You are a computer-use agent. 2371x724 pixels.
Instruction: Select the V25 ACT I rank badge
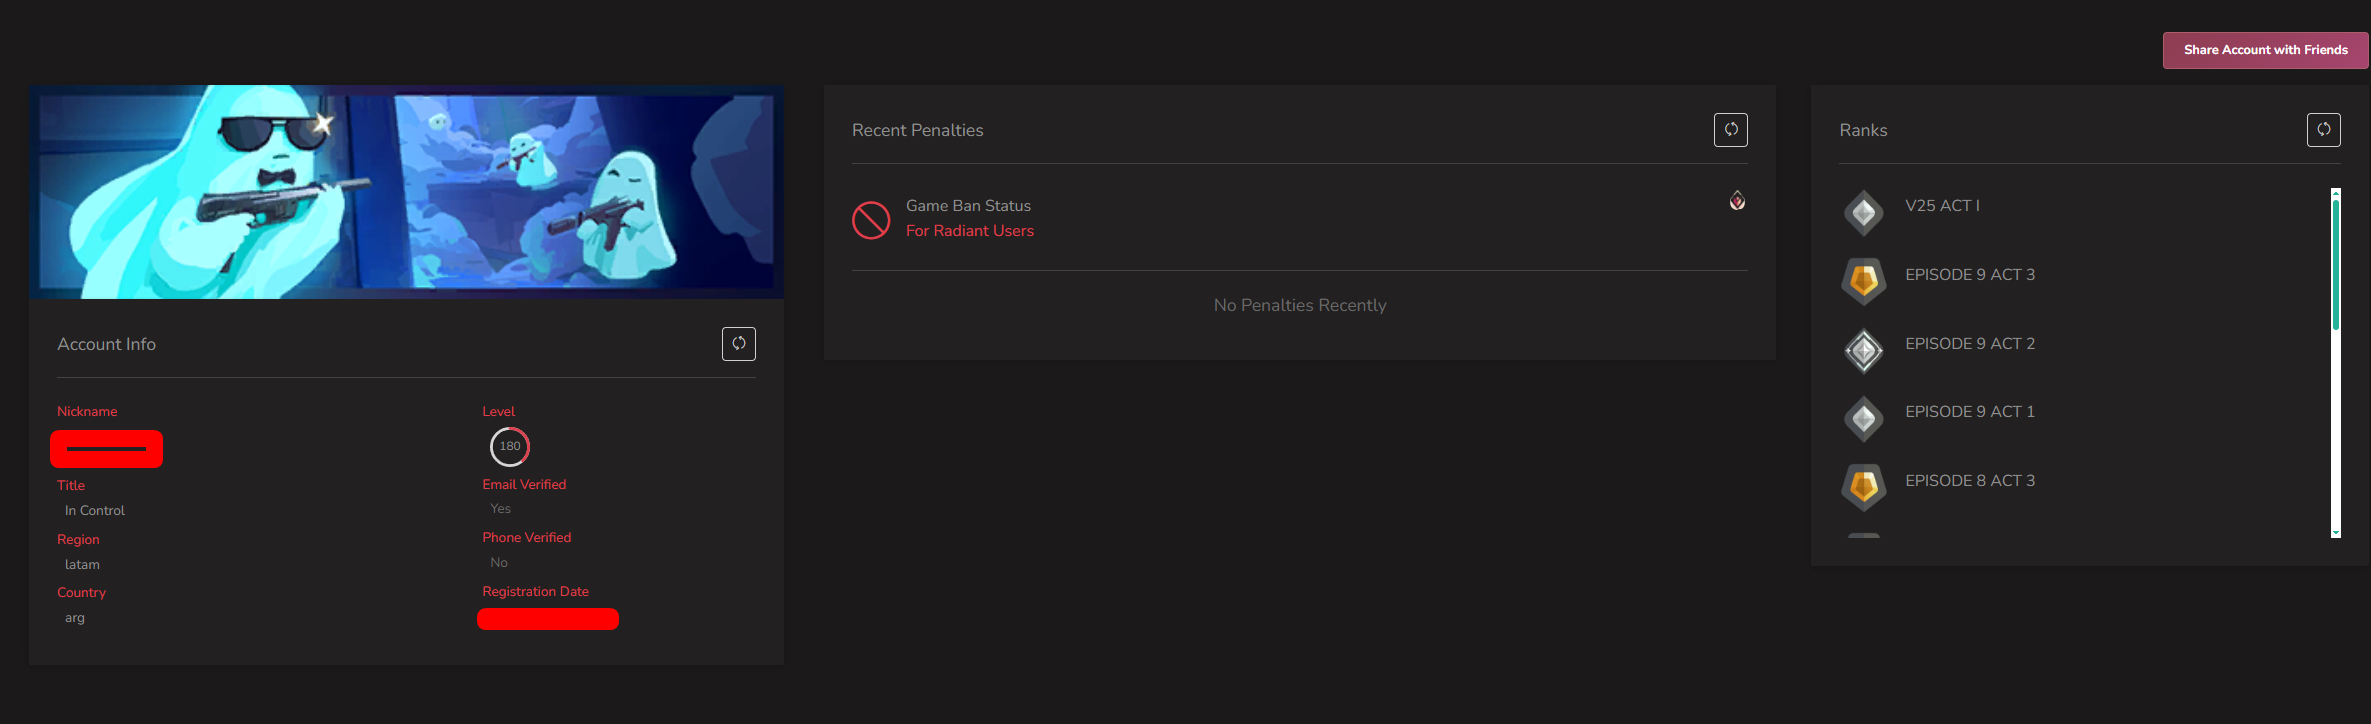coord(1864,213)
